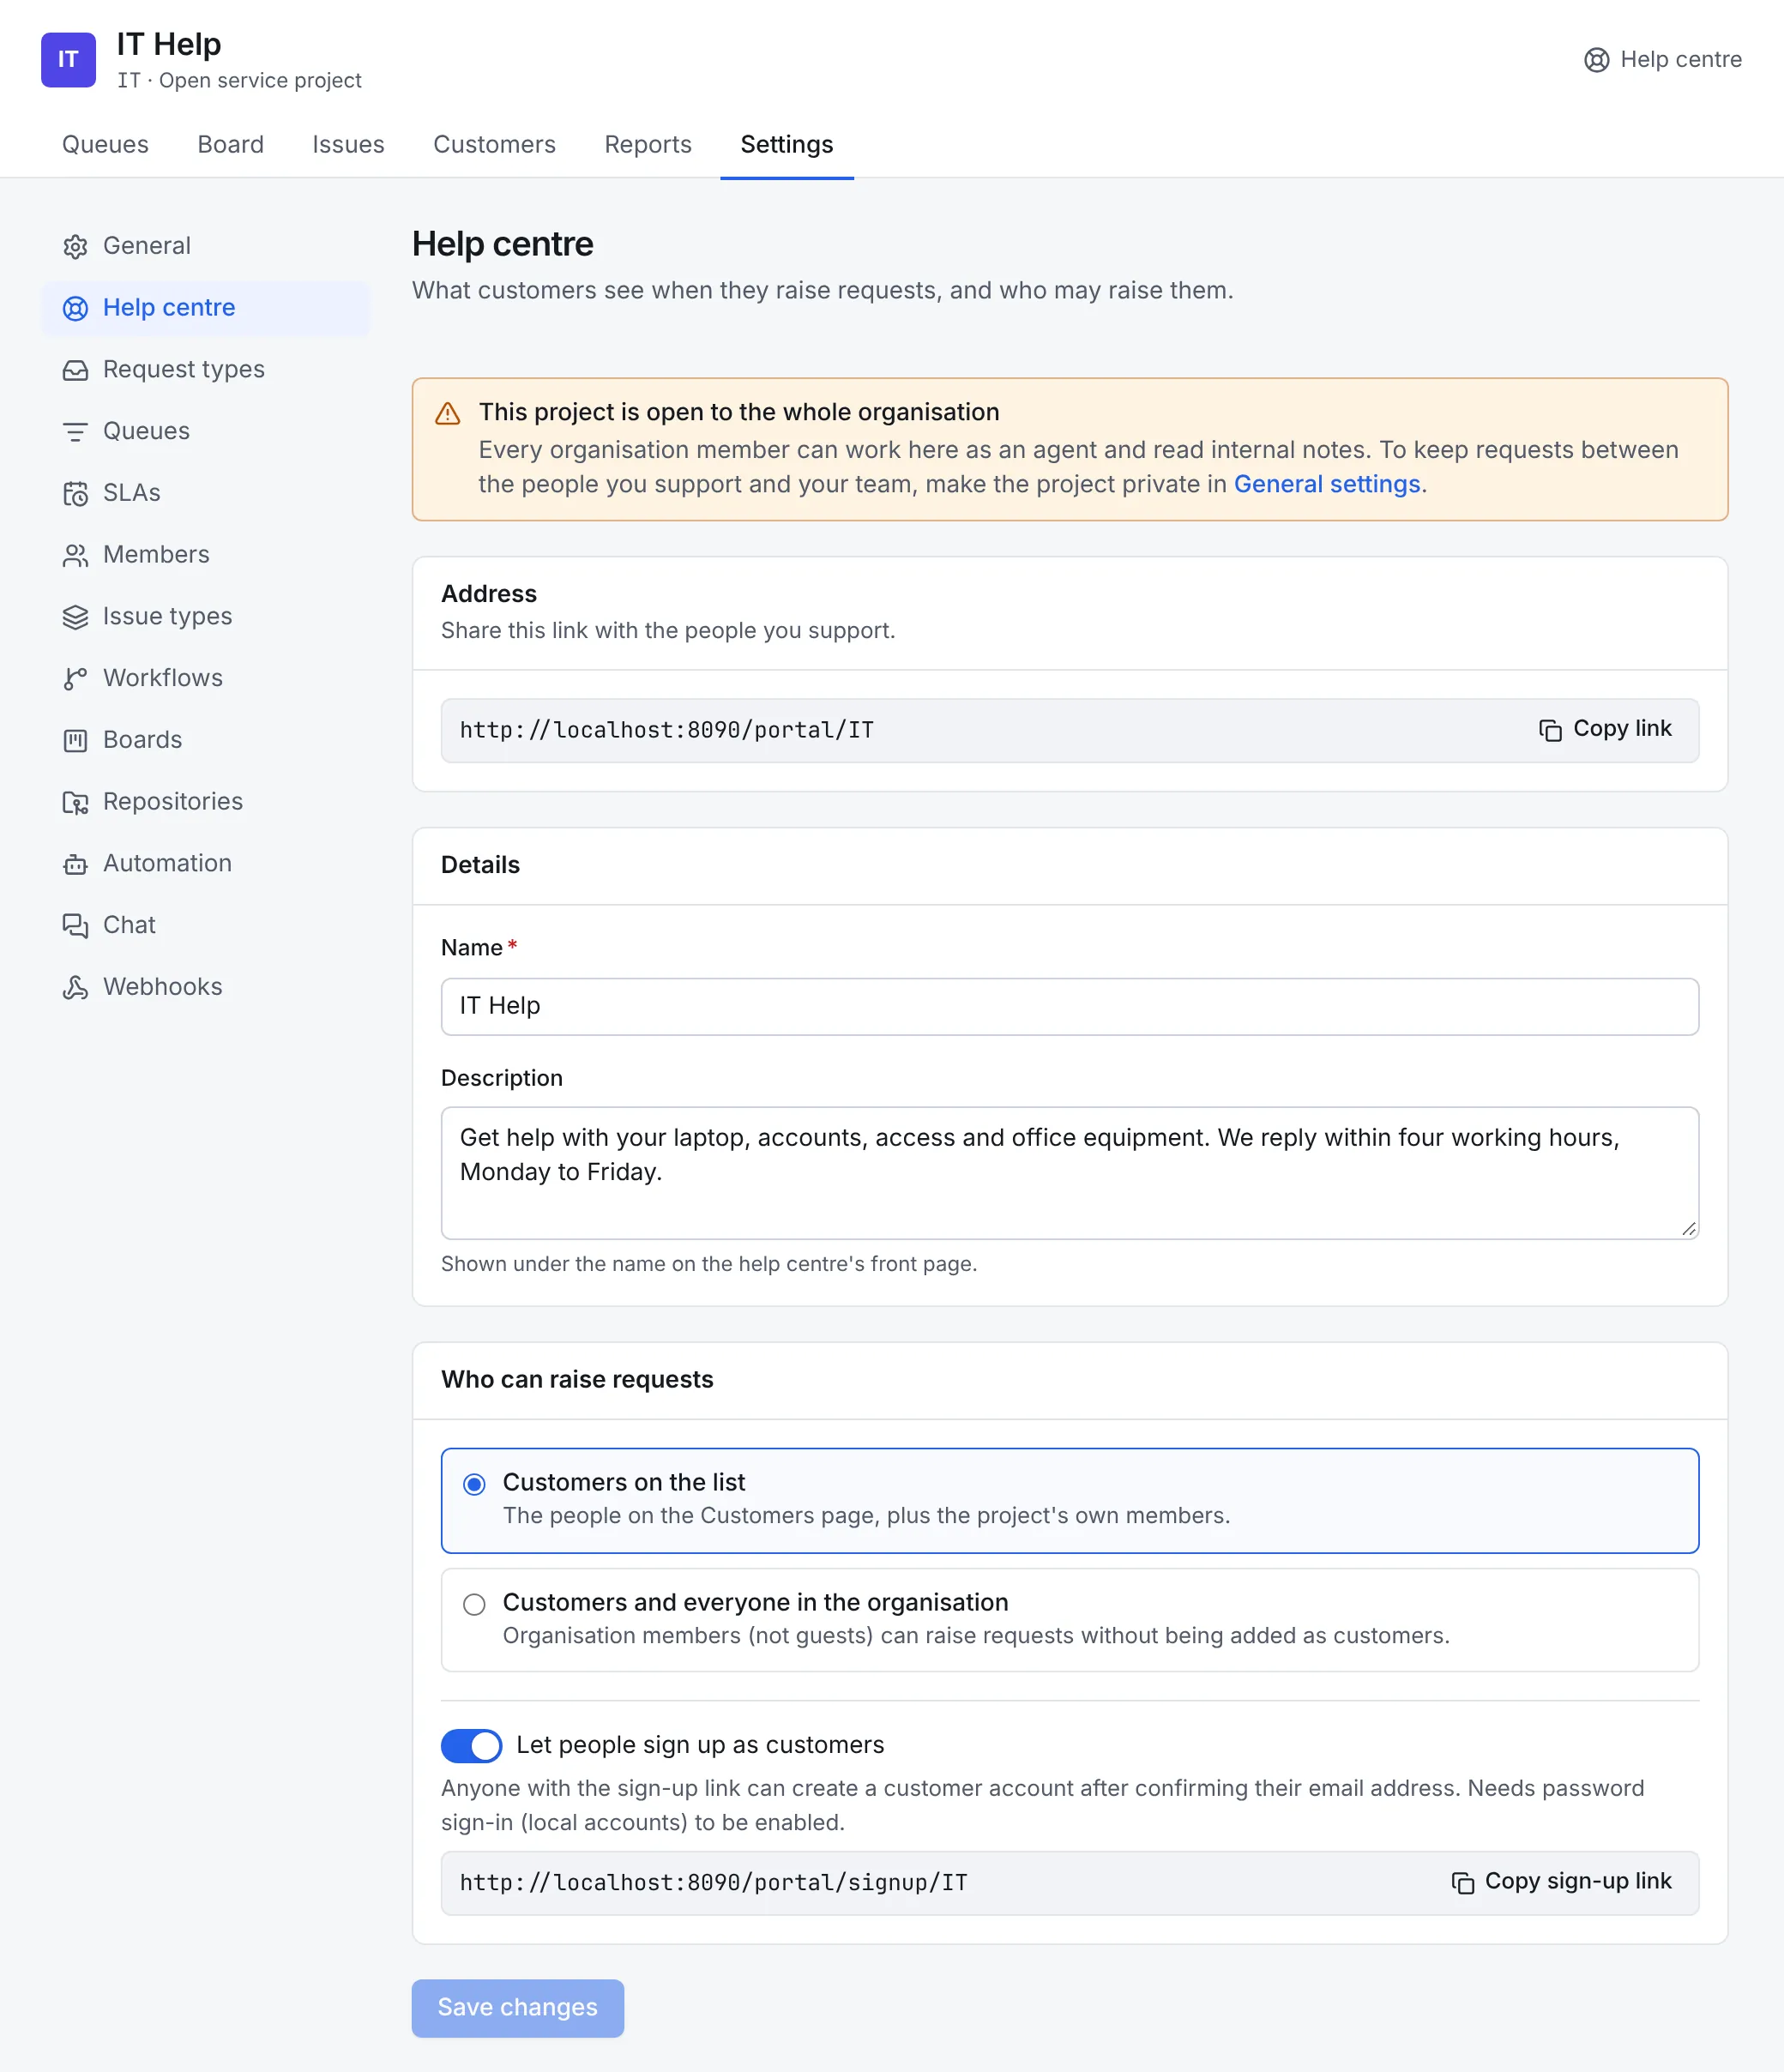
Task: Click 'IT · Open service project' subtitle
Action: (239, 81)
